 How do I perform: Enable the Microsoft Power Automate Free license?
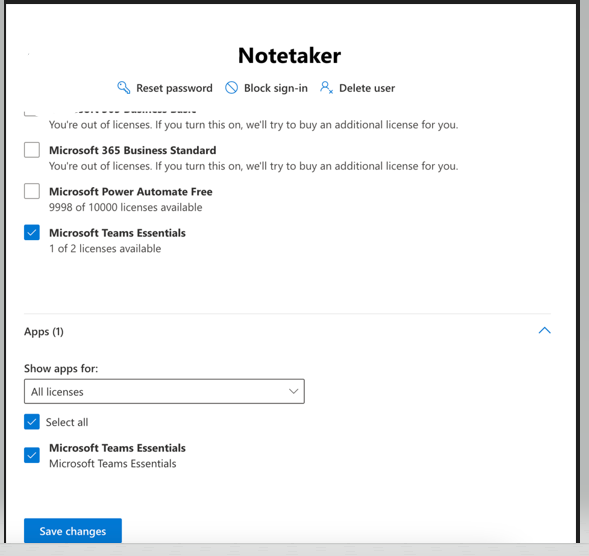(32, 191)
